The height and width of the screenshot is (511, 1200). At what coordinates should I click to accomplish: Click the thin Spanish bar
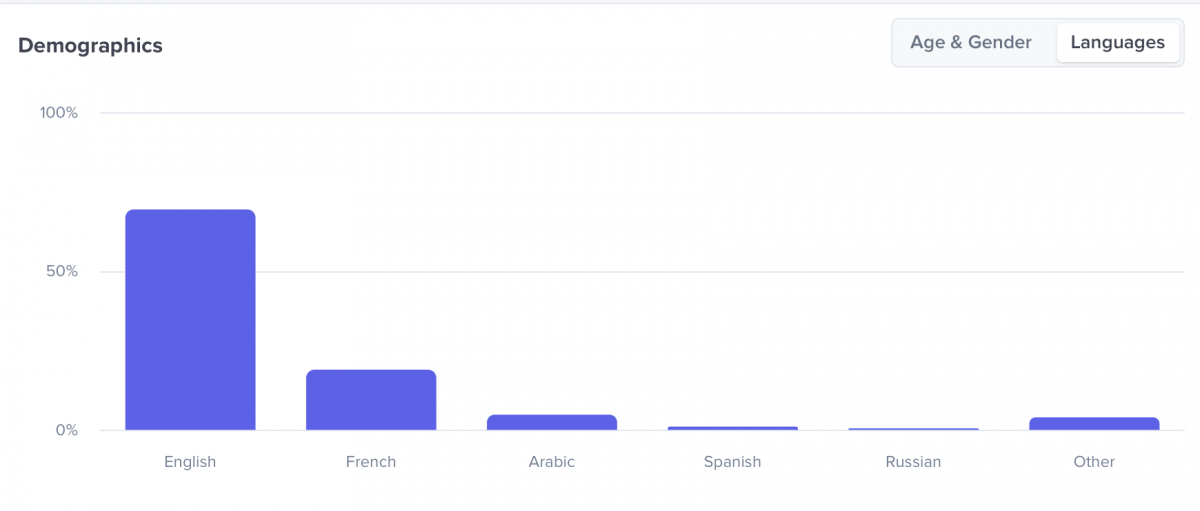(733, 428)
